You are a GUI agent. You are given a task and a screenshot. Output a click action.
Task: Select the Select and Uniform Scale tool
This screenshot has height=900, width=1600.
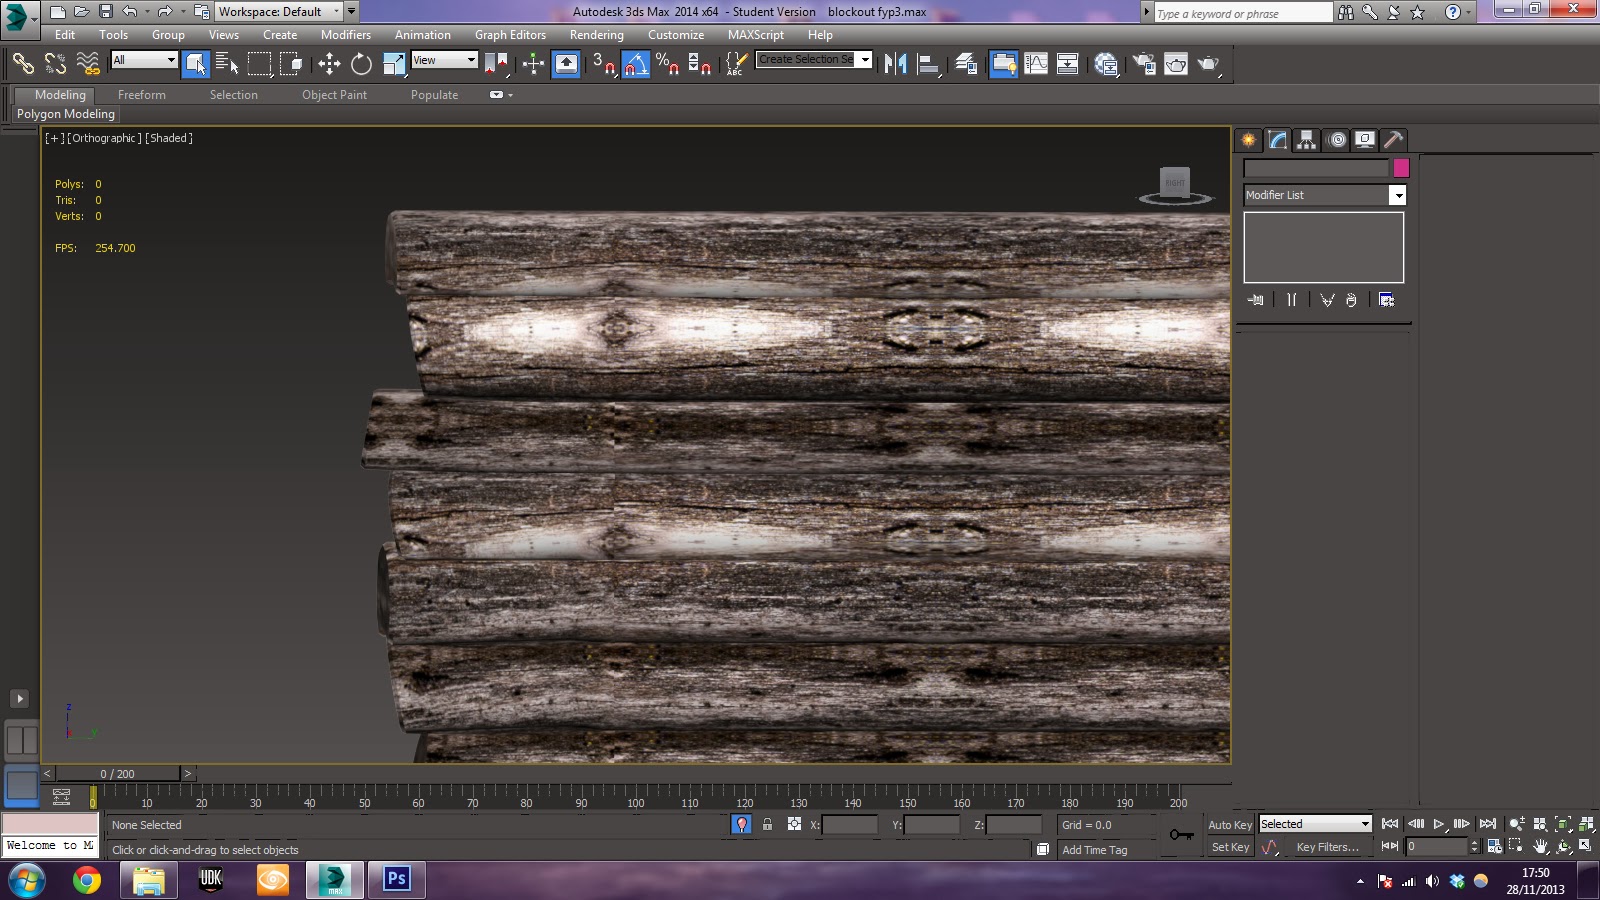tap(394, 64)
